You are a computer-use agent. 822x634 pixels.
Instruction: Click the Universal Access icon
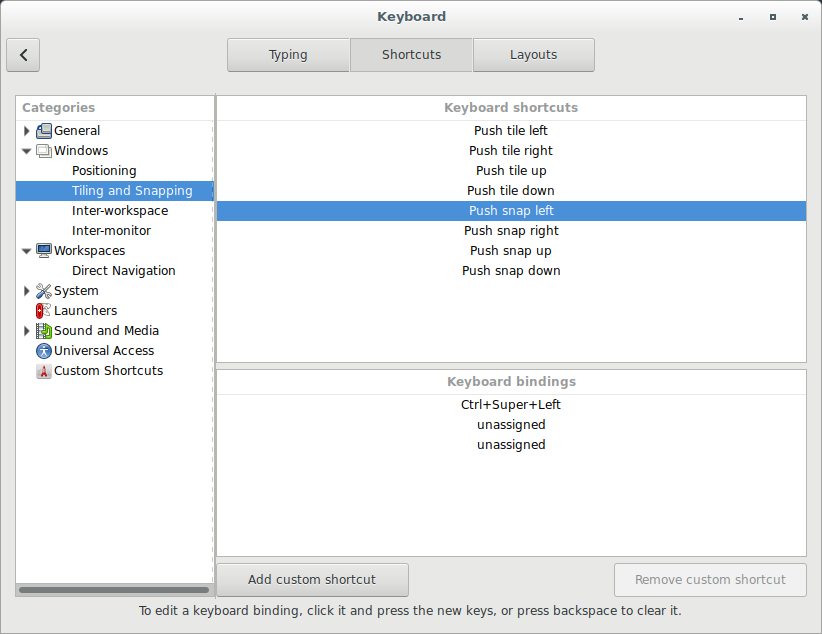coord(44,351)
